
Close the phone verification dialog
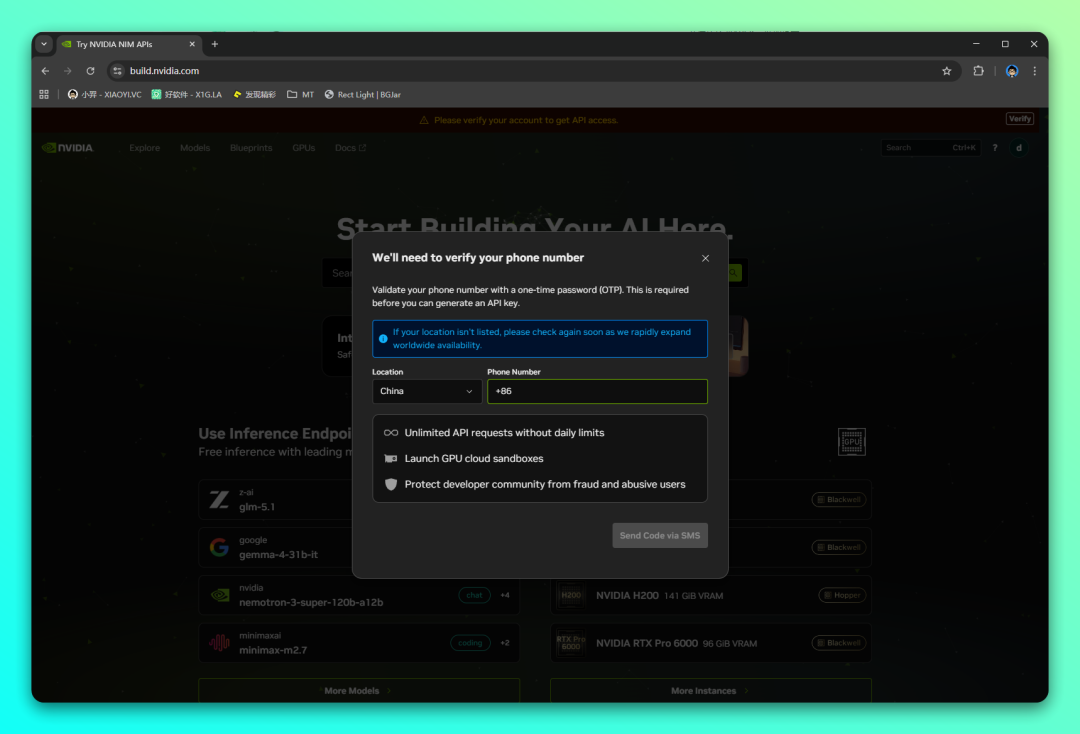click(705, 258)
